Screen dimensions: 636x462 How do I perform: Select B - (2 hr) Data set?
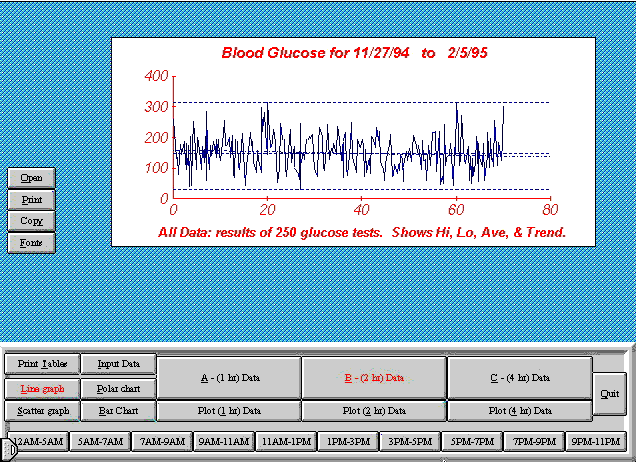[x=374, y=378]
